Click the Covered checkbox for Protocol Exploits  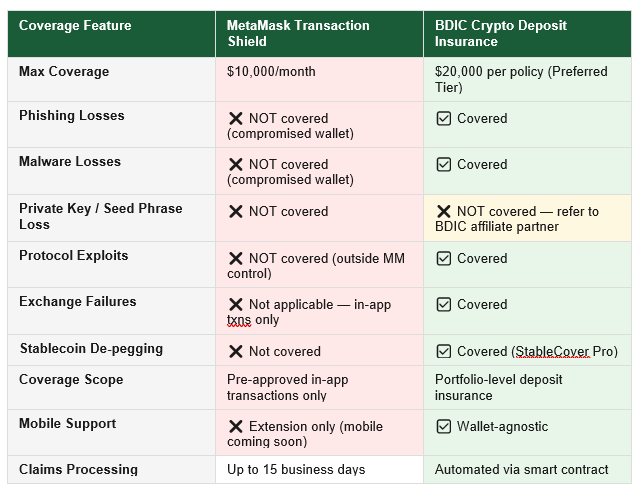pyautogui.click(x=444, y=259)
